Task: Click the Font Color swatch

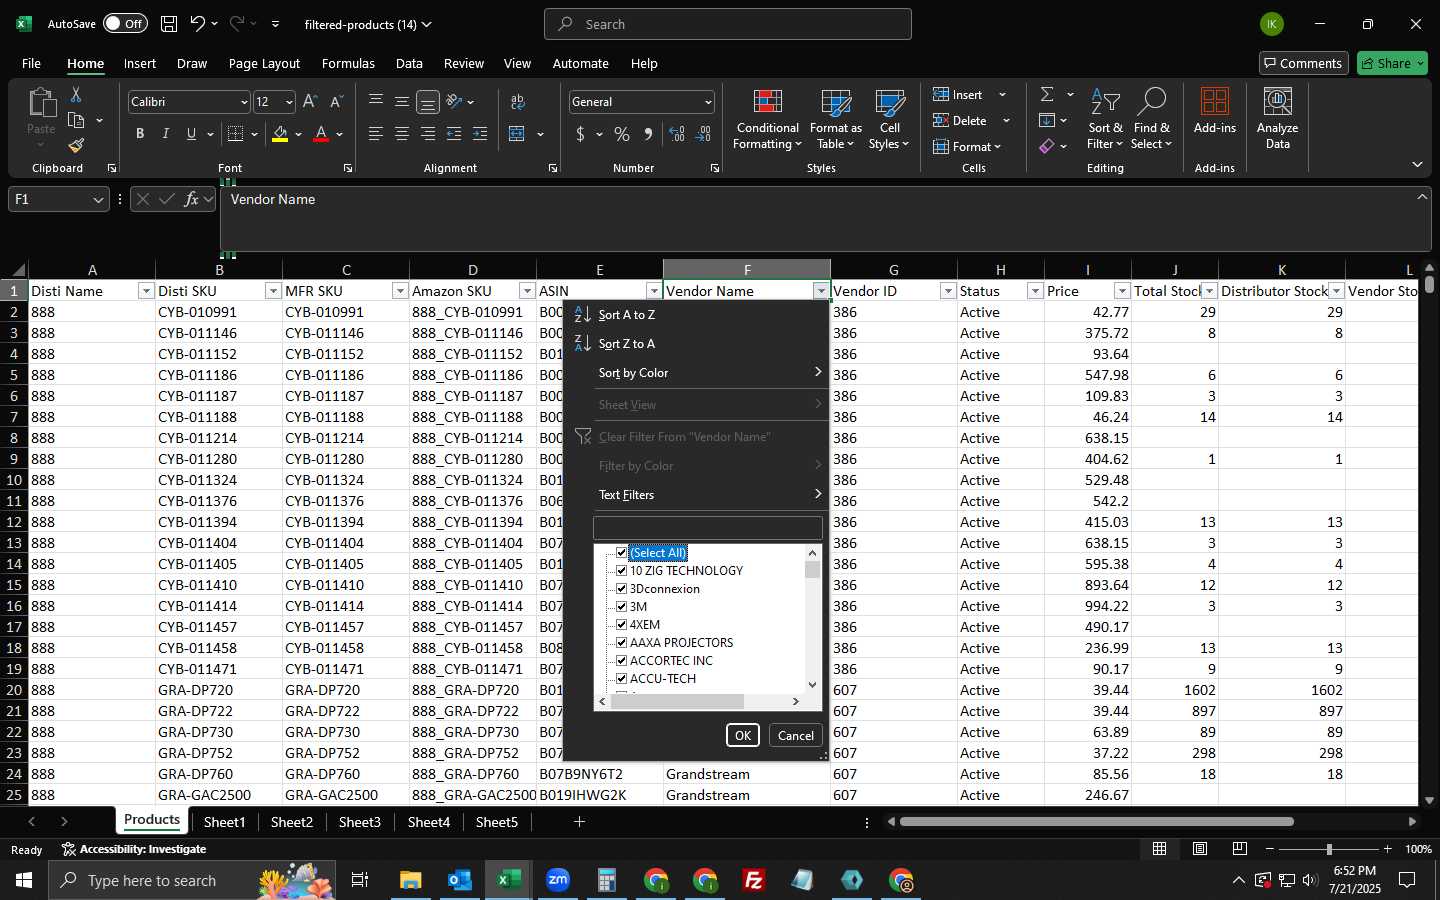Action: coord(321,134)
